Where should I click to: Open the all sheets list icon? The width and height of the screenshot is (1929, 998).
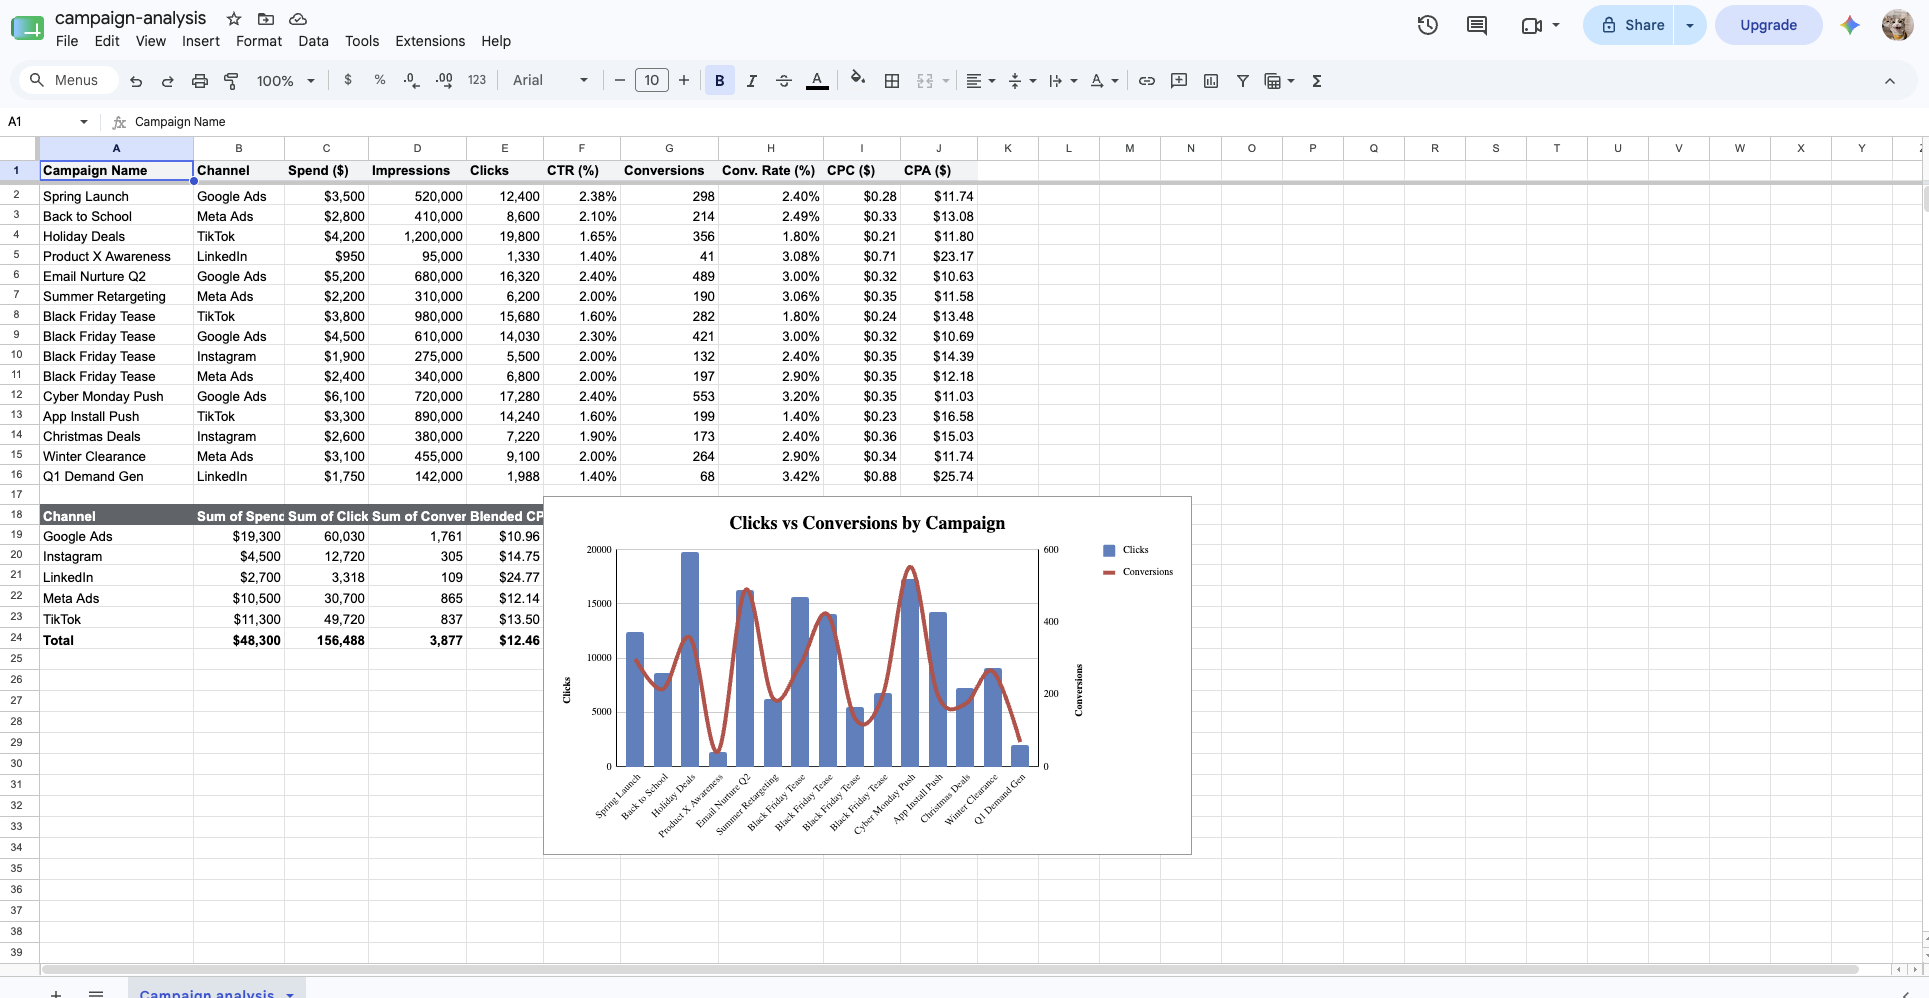point(96,994)
